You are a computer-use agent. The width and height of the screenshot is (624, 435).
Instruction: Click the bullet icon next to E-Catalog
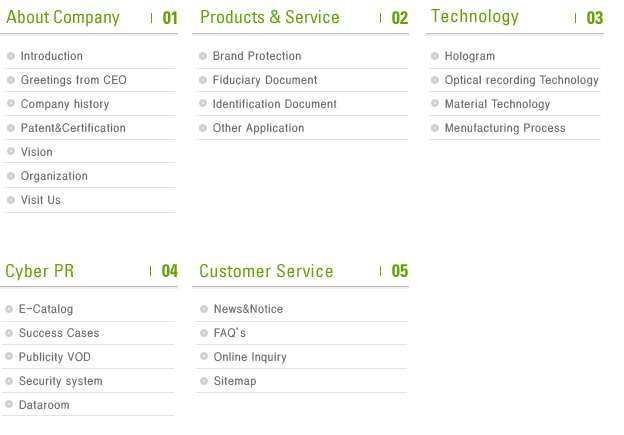coord(9,309)
